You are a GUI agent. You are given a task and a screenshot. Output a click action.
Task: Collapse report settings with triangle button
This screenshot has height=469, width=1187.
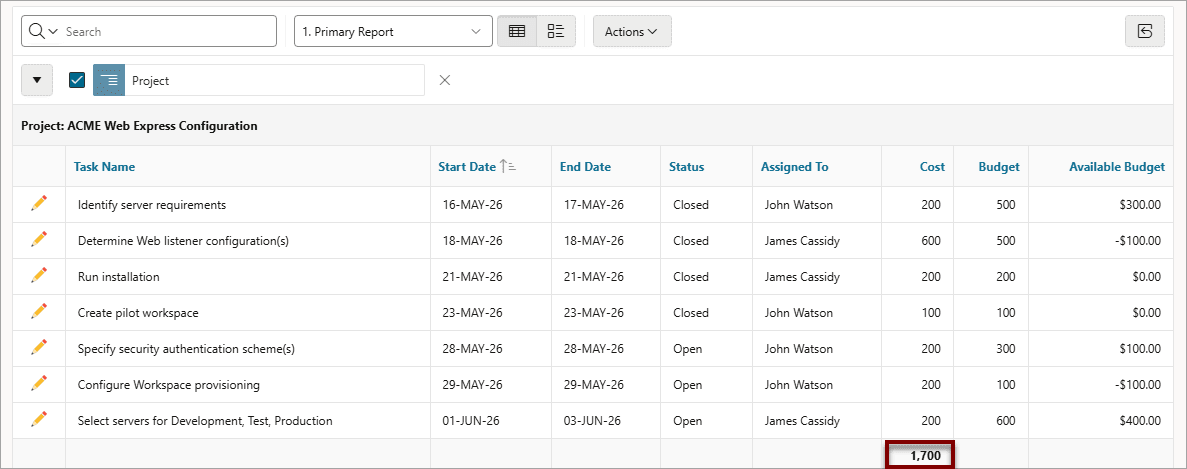tap(37, 80)
